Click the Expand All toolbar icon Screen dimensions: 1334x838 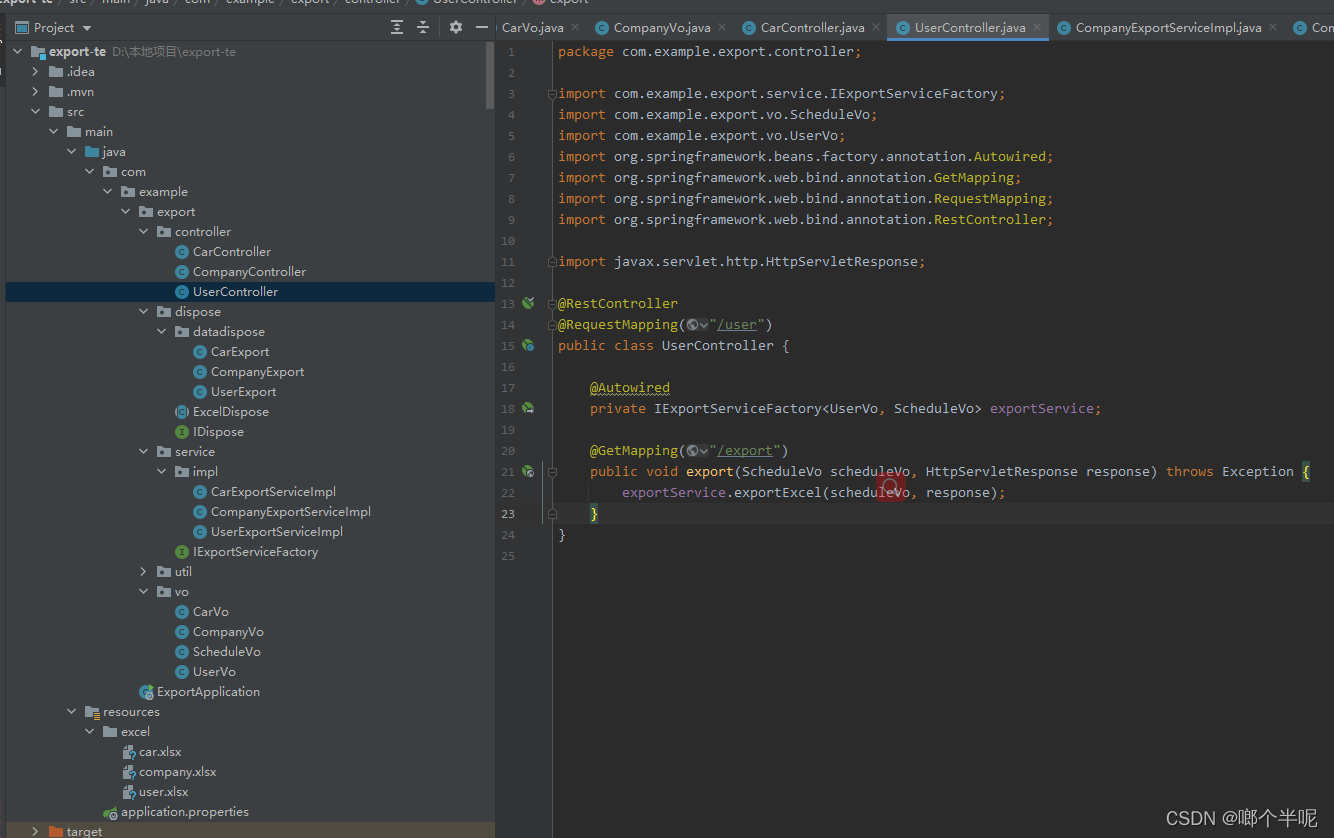tap(398, 28)
